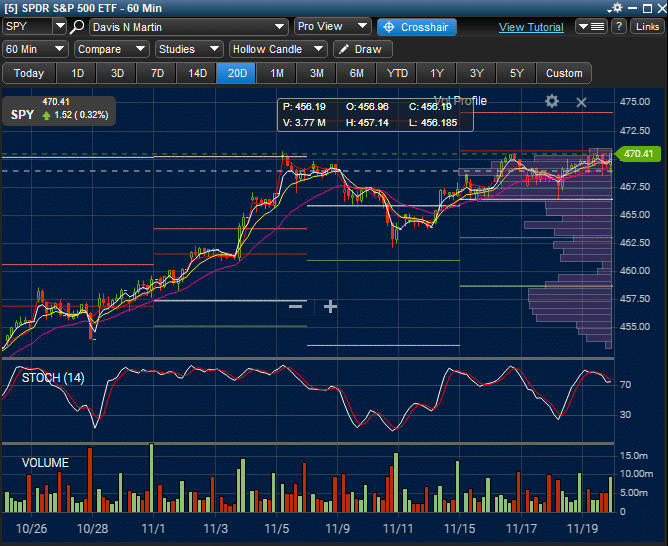
Task: Click the H: 457.14 value in tooltip
Action: (x=367, y=123)
